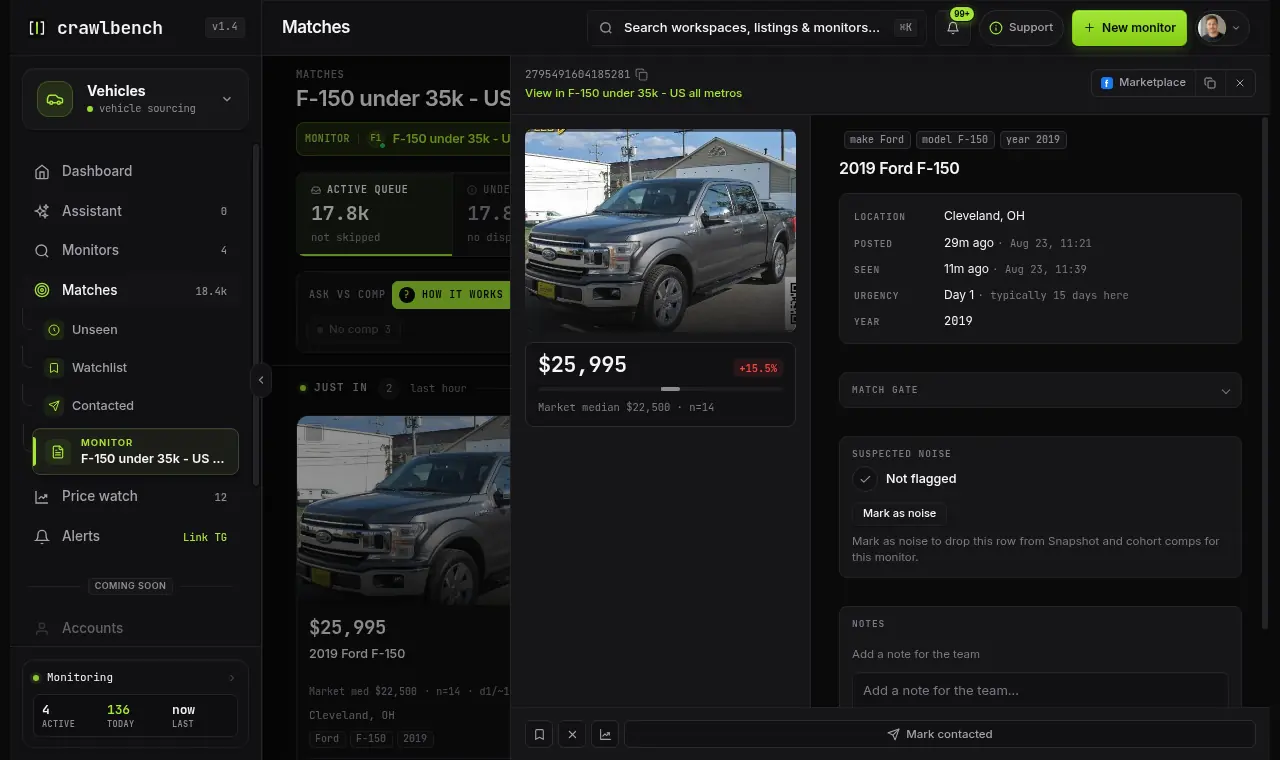
Task: Open the price chart icon in bottom bar
Action: [x=605, y=734]
